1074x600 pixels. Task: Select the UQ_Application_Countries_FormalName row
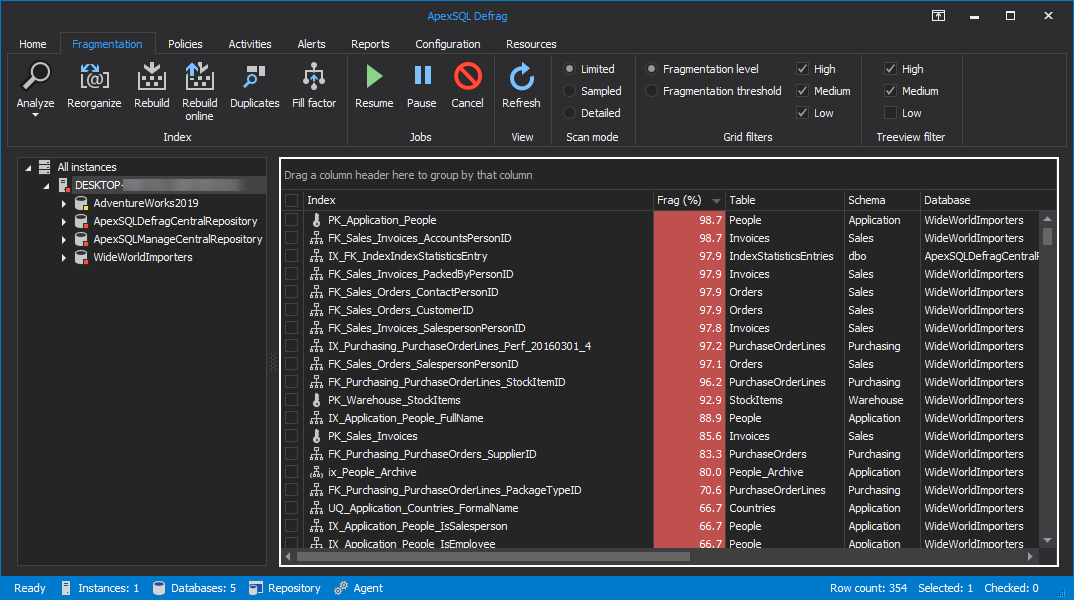662,508
